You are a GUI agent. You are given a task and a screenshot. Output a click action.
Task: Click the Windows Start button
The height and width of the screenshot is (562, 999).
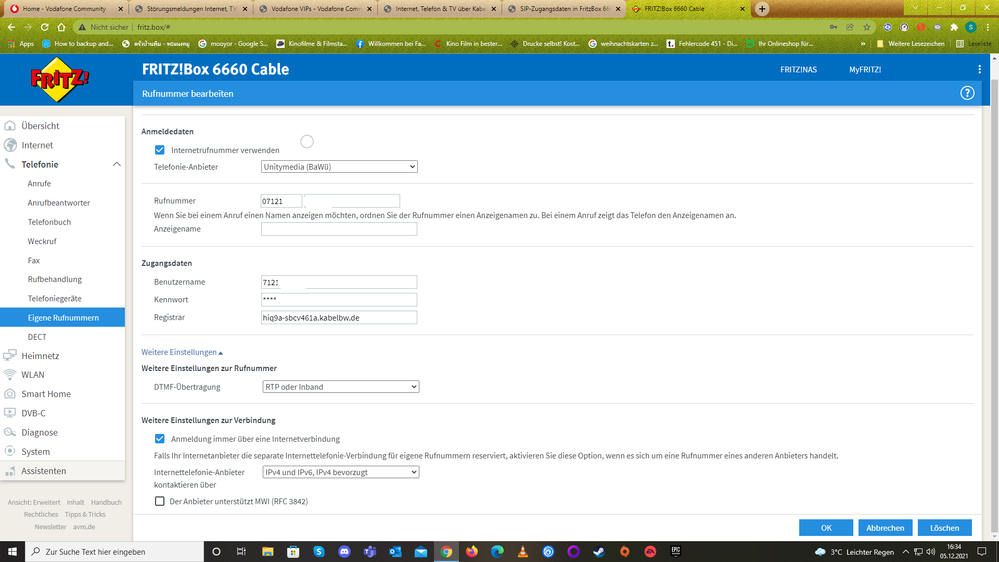(x=12, y=552)
